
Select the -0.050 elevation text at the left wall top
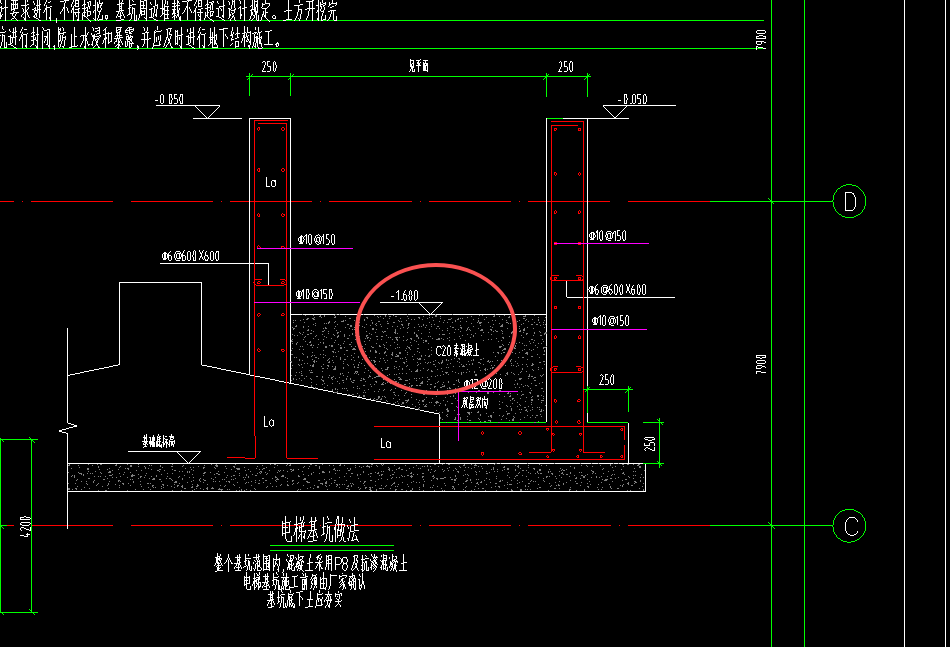click(169, 99)
